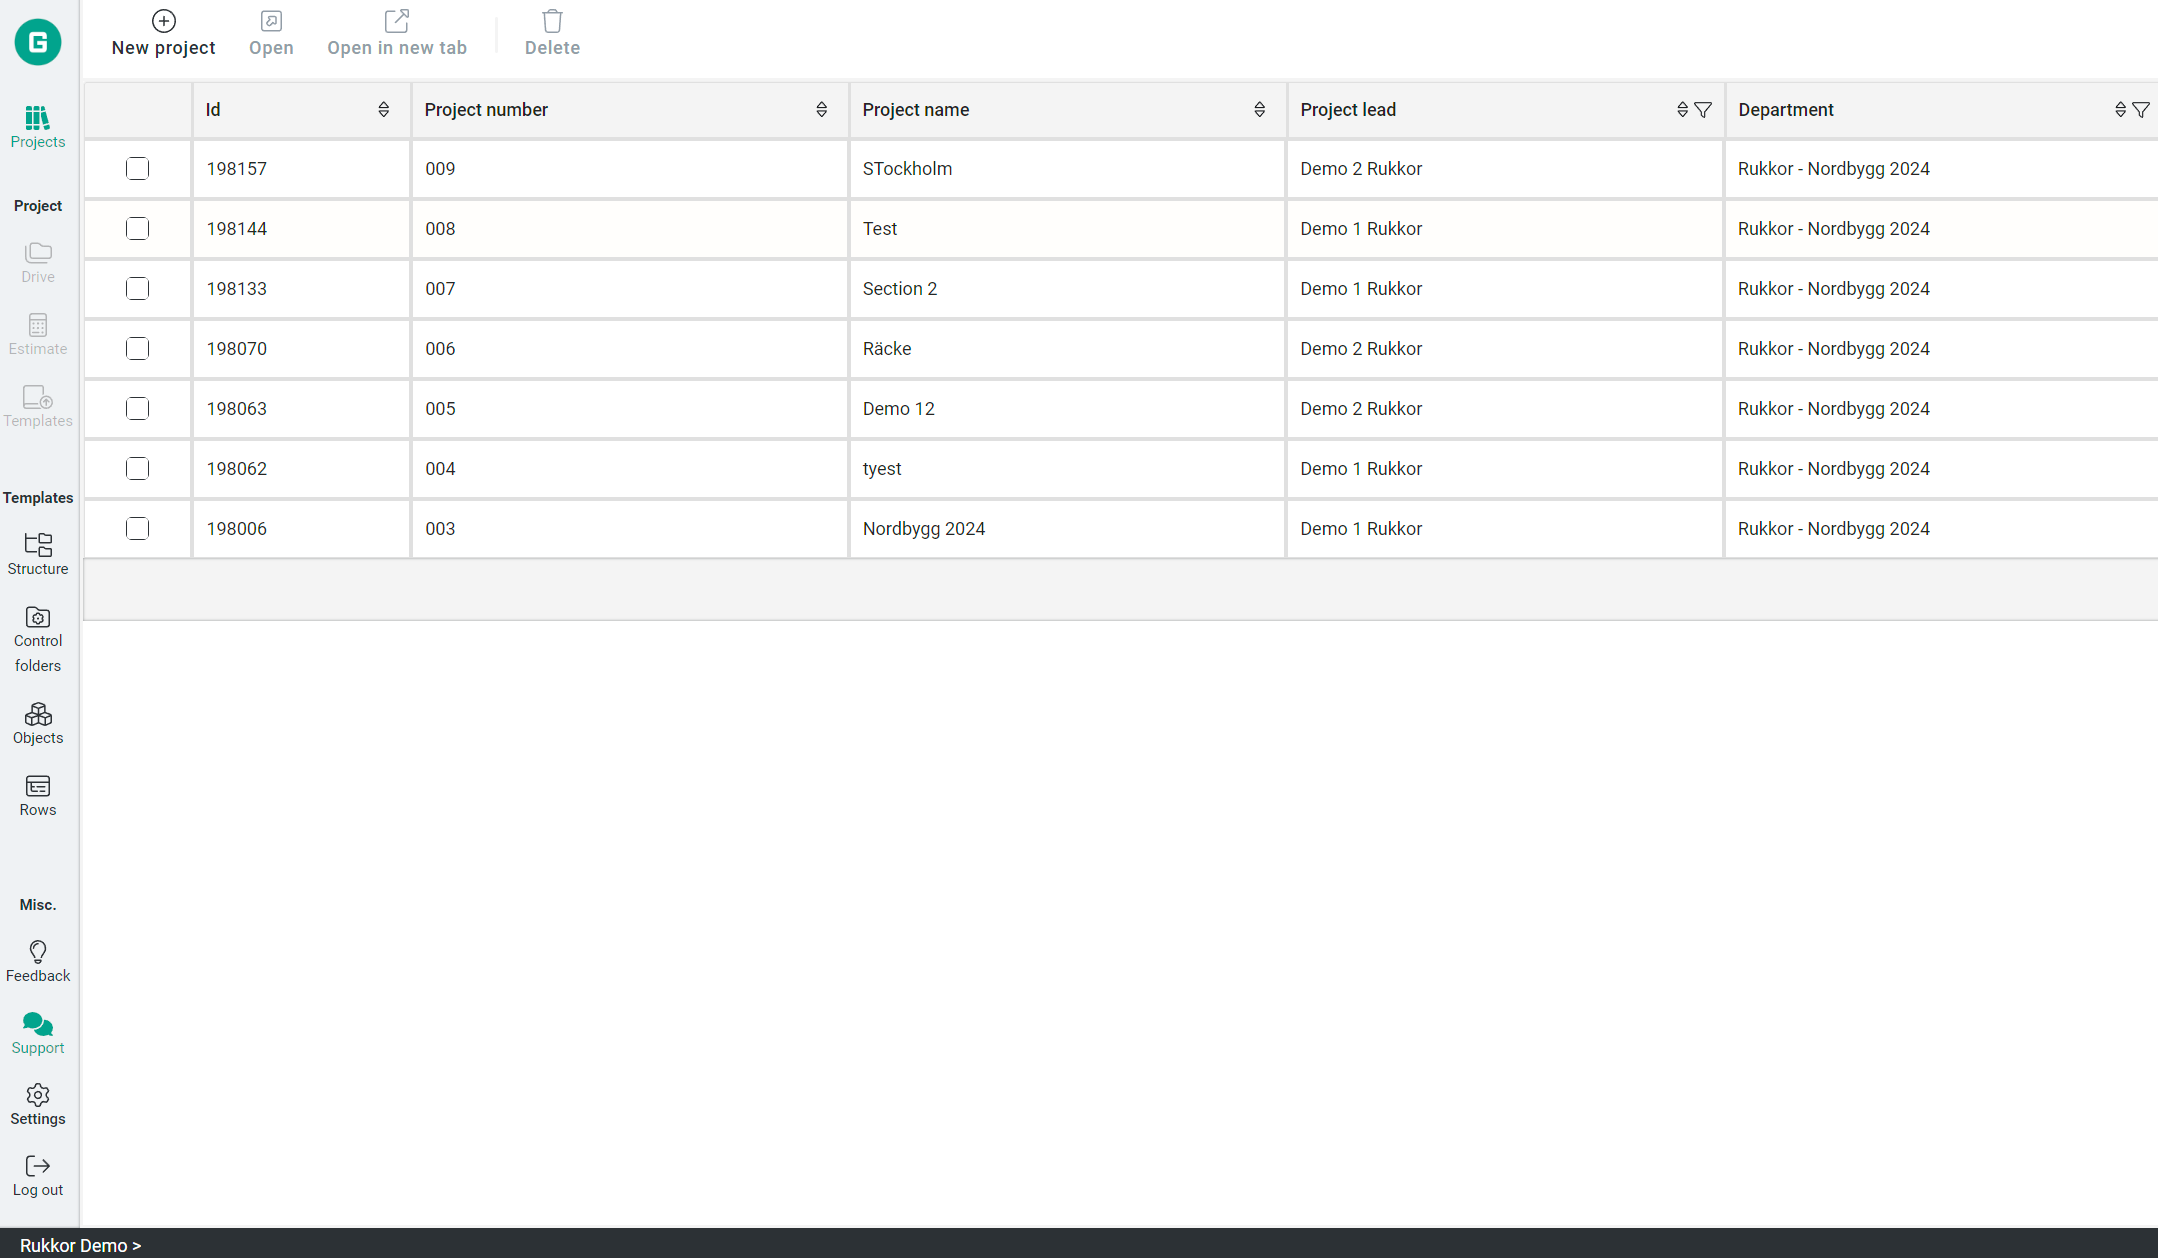
Task: Click project name Section 2
Action: pos(900,289)
